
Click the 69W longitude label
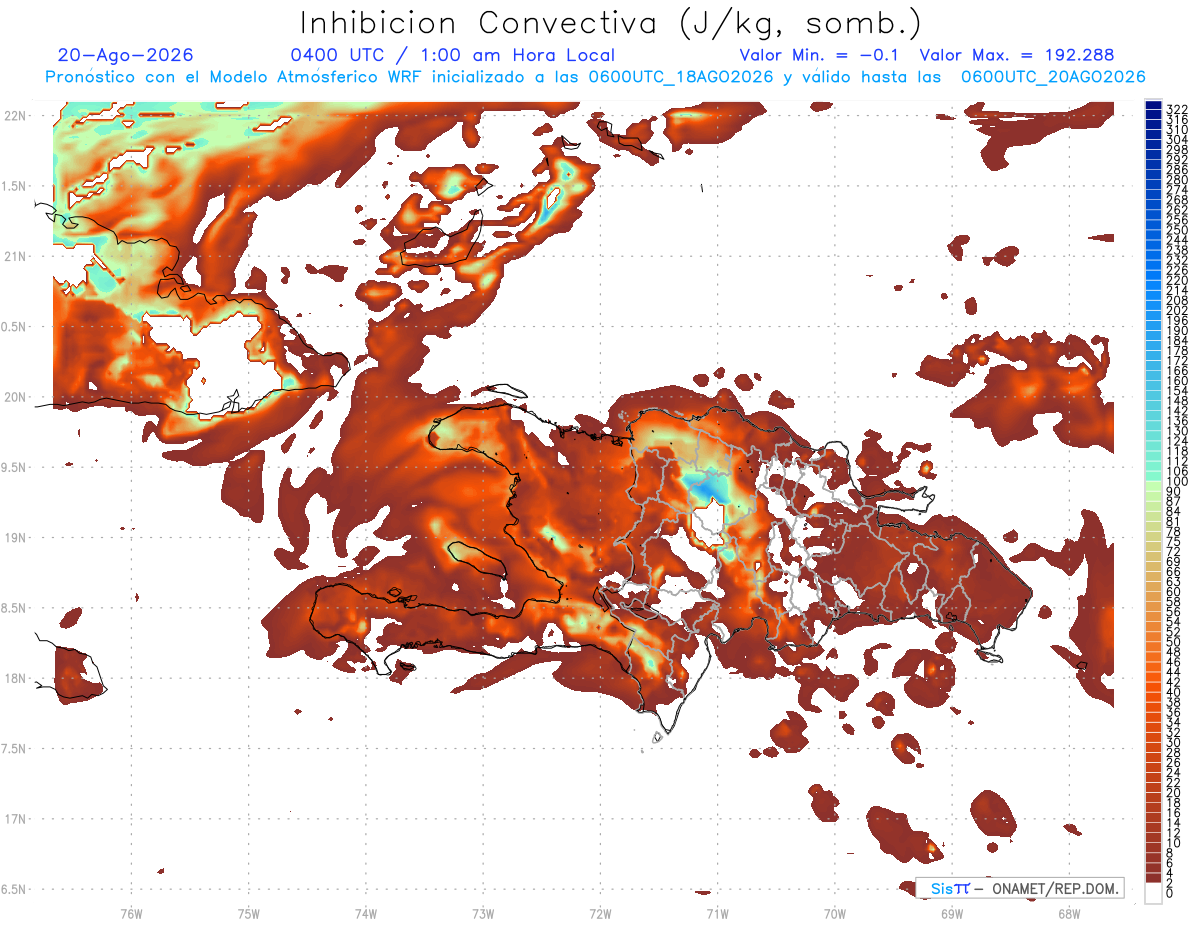[951, 912]
